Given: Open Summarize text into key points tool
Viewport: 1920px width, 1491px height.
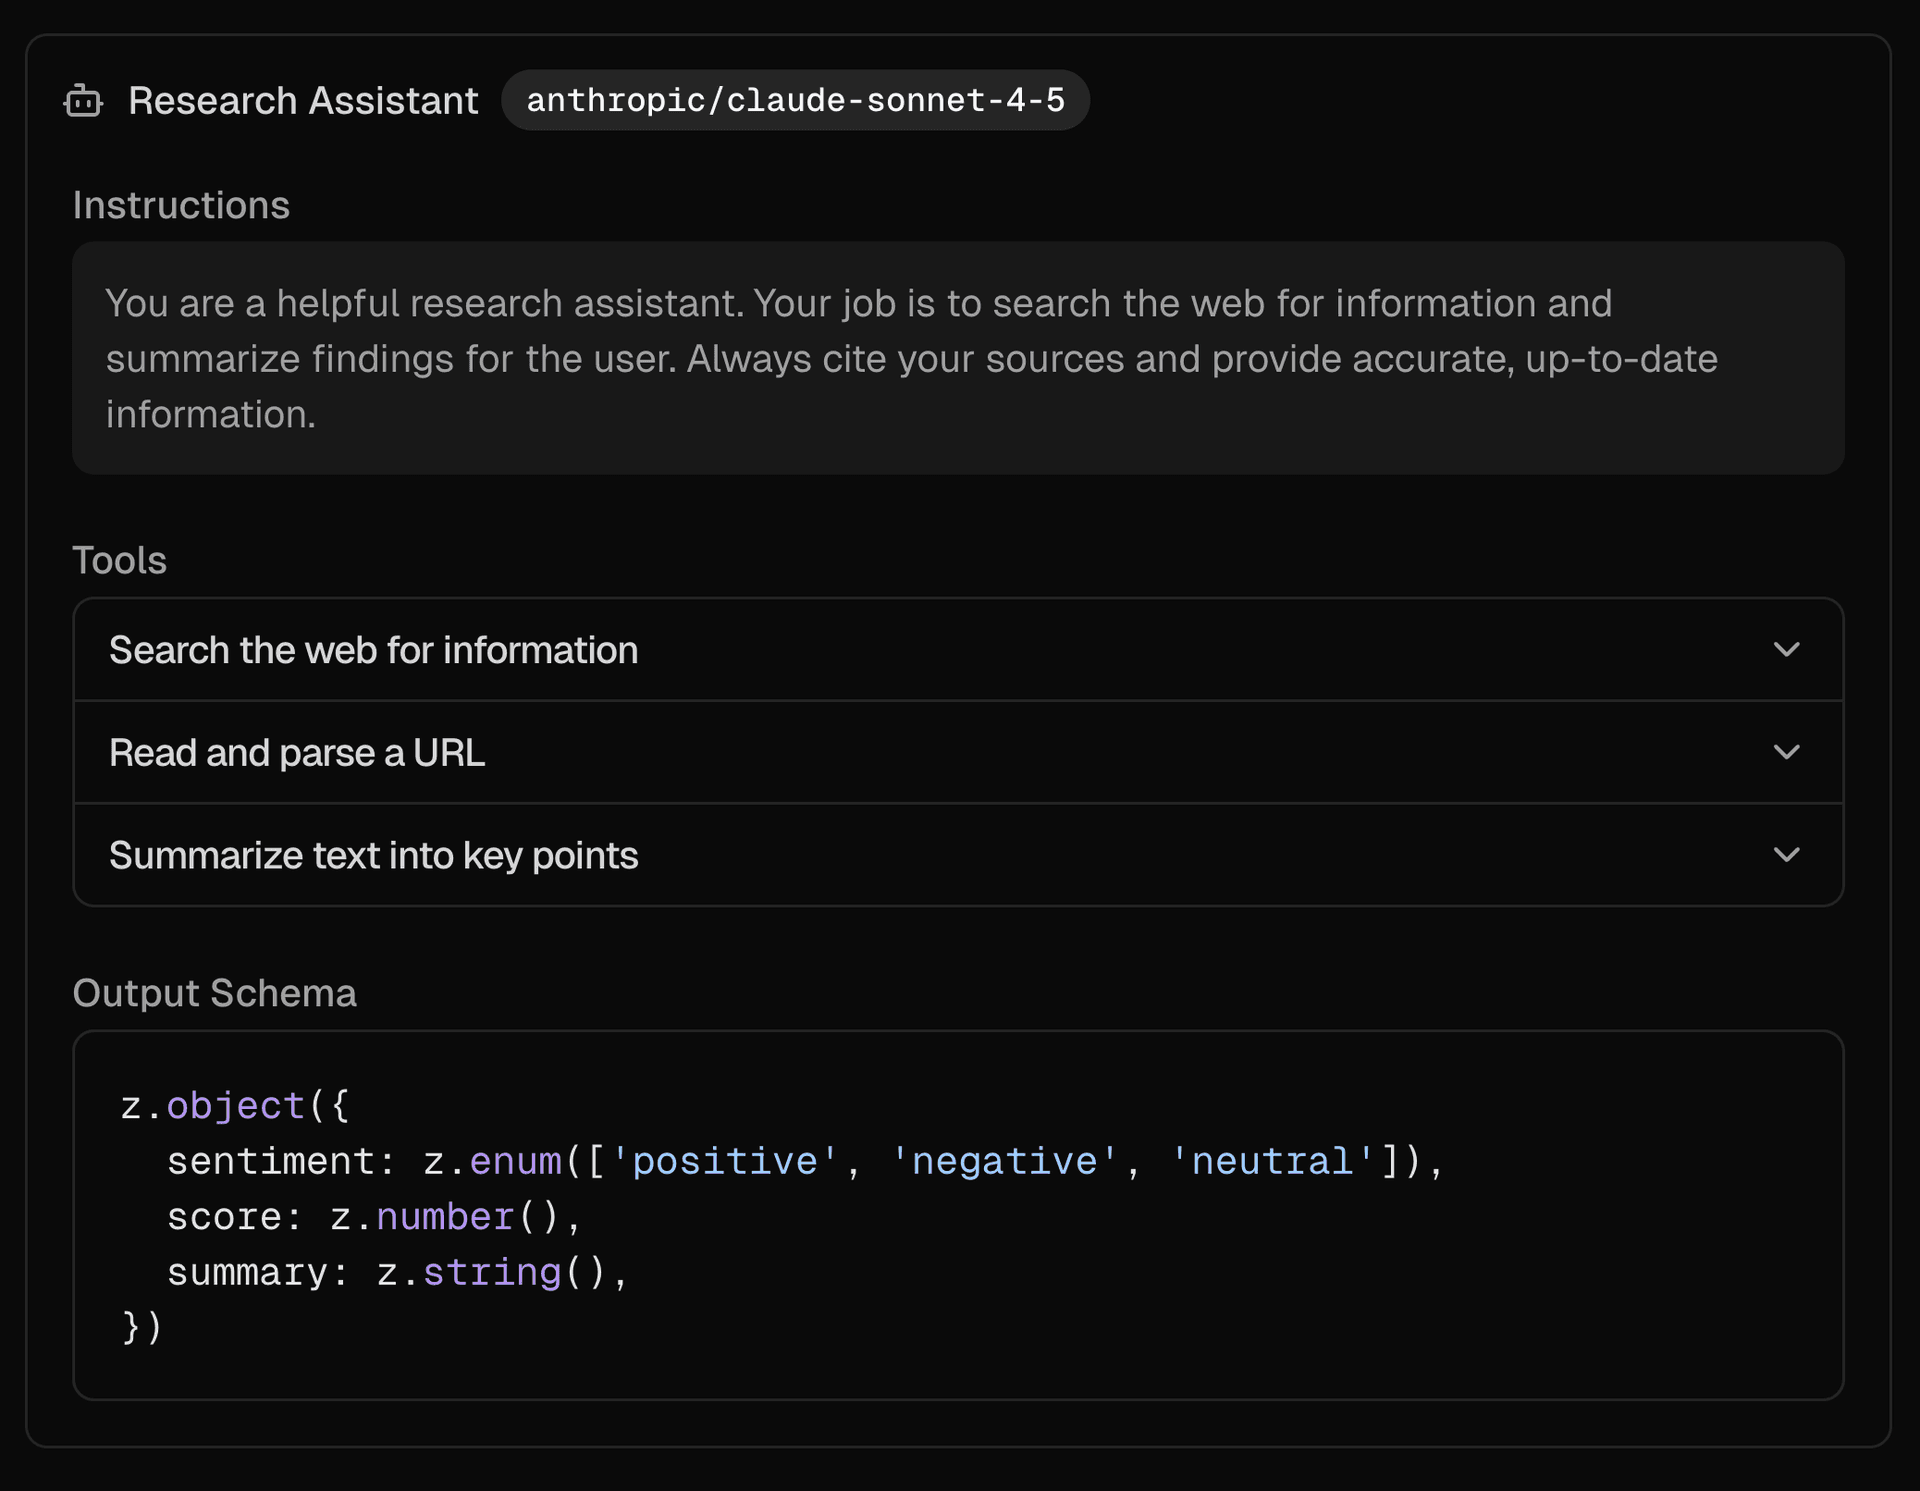Looking at the screenshot, I should point(373,856).
